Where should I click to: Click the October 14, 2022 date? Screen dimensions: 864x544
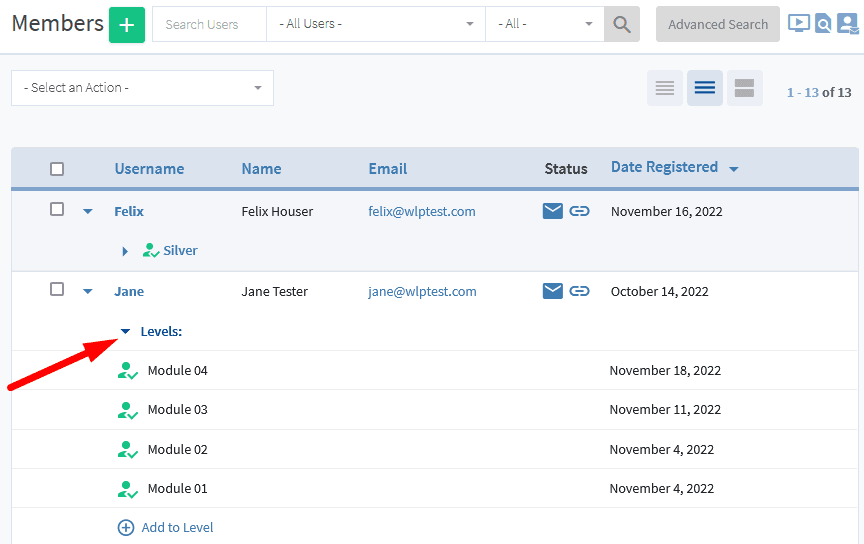(660, 292)
